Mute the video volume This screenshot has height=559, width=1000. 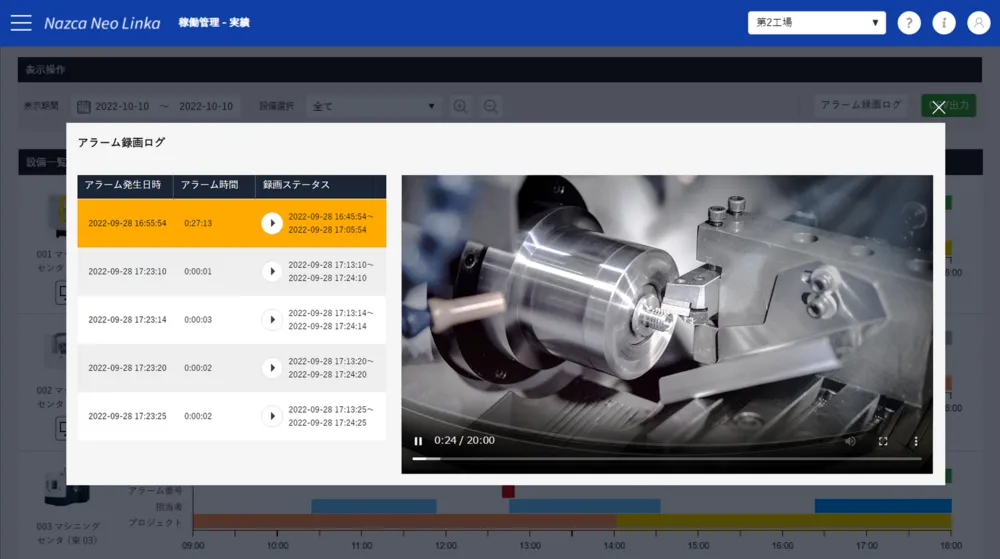(x=850, y=441)
